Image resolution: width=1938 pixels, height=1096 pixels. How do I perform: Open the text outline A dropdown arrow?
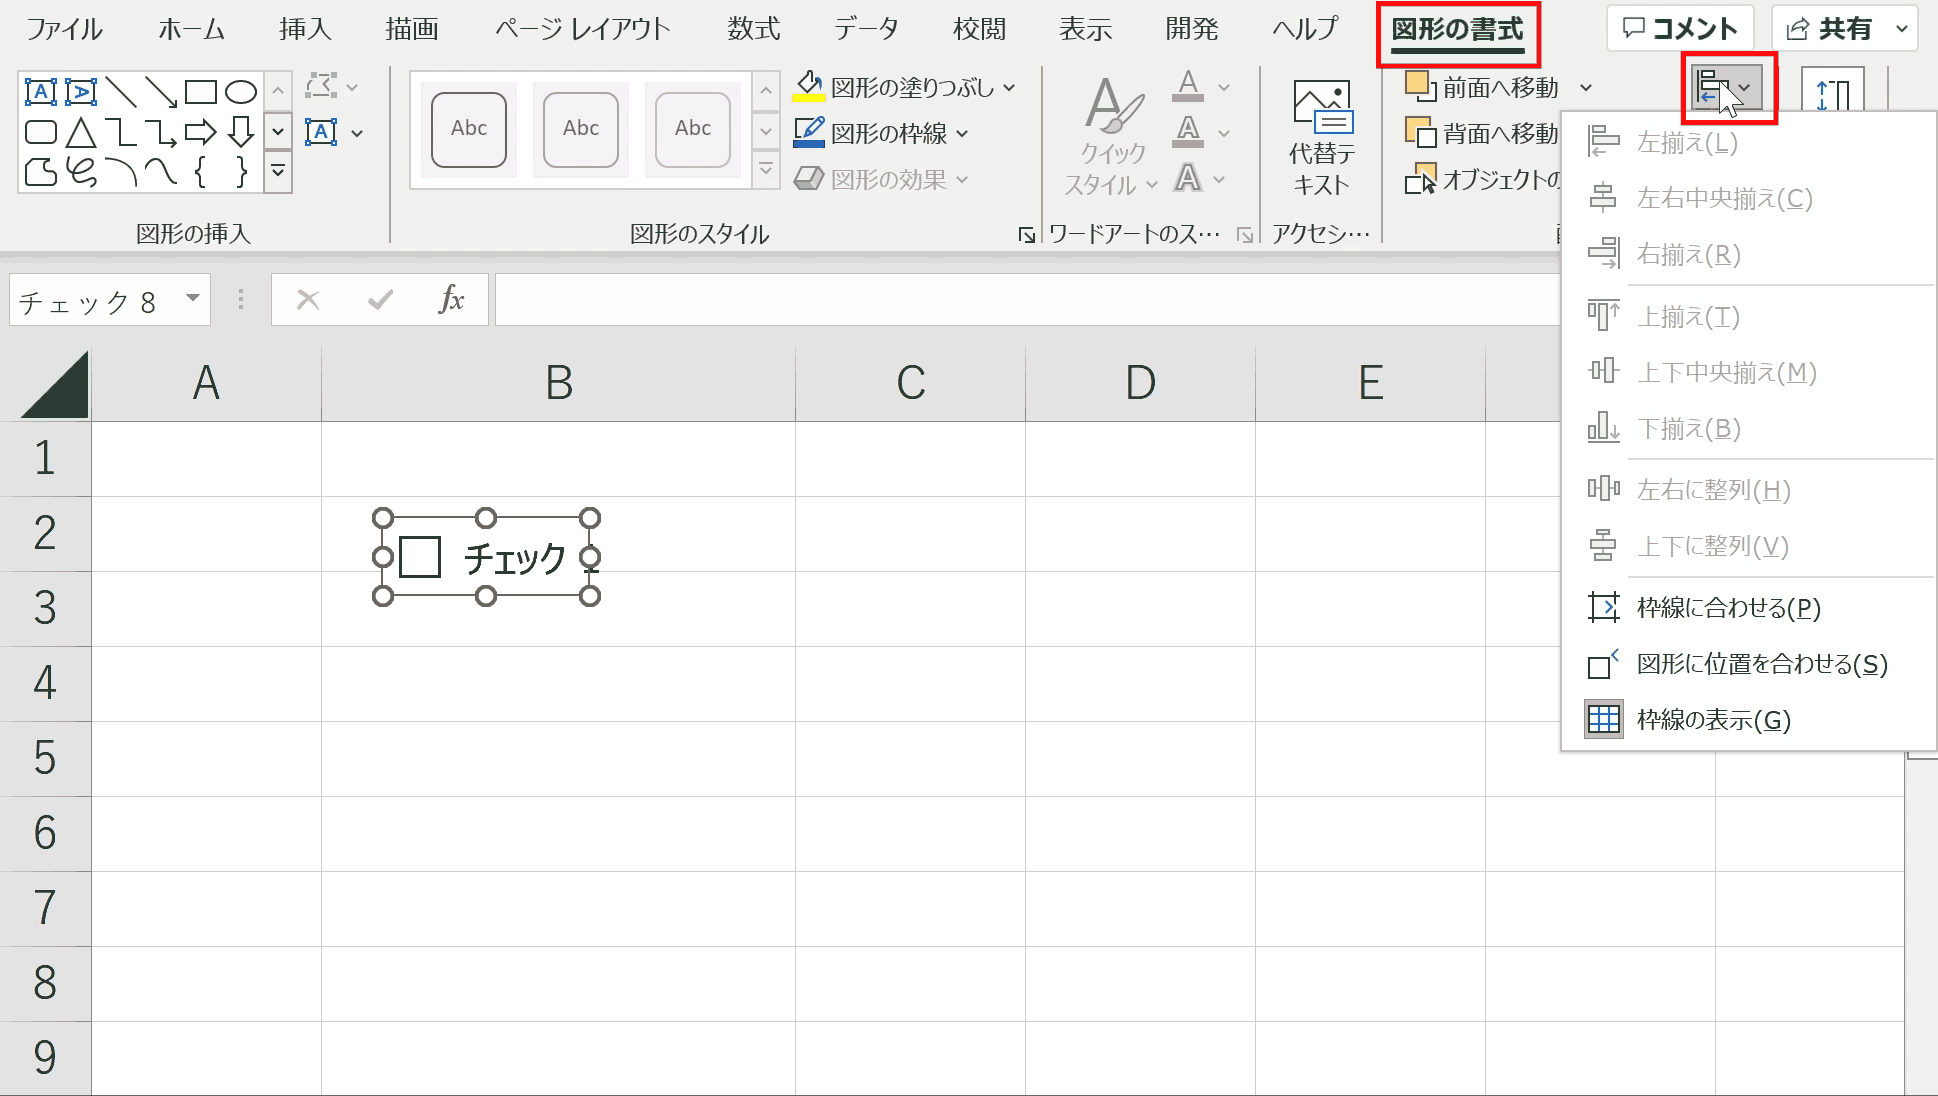click(1224, 133)
